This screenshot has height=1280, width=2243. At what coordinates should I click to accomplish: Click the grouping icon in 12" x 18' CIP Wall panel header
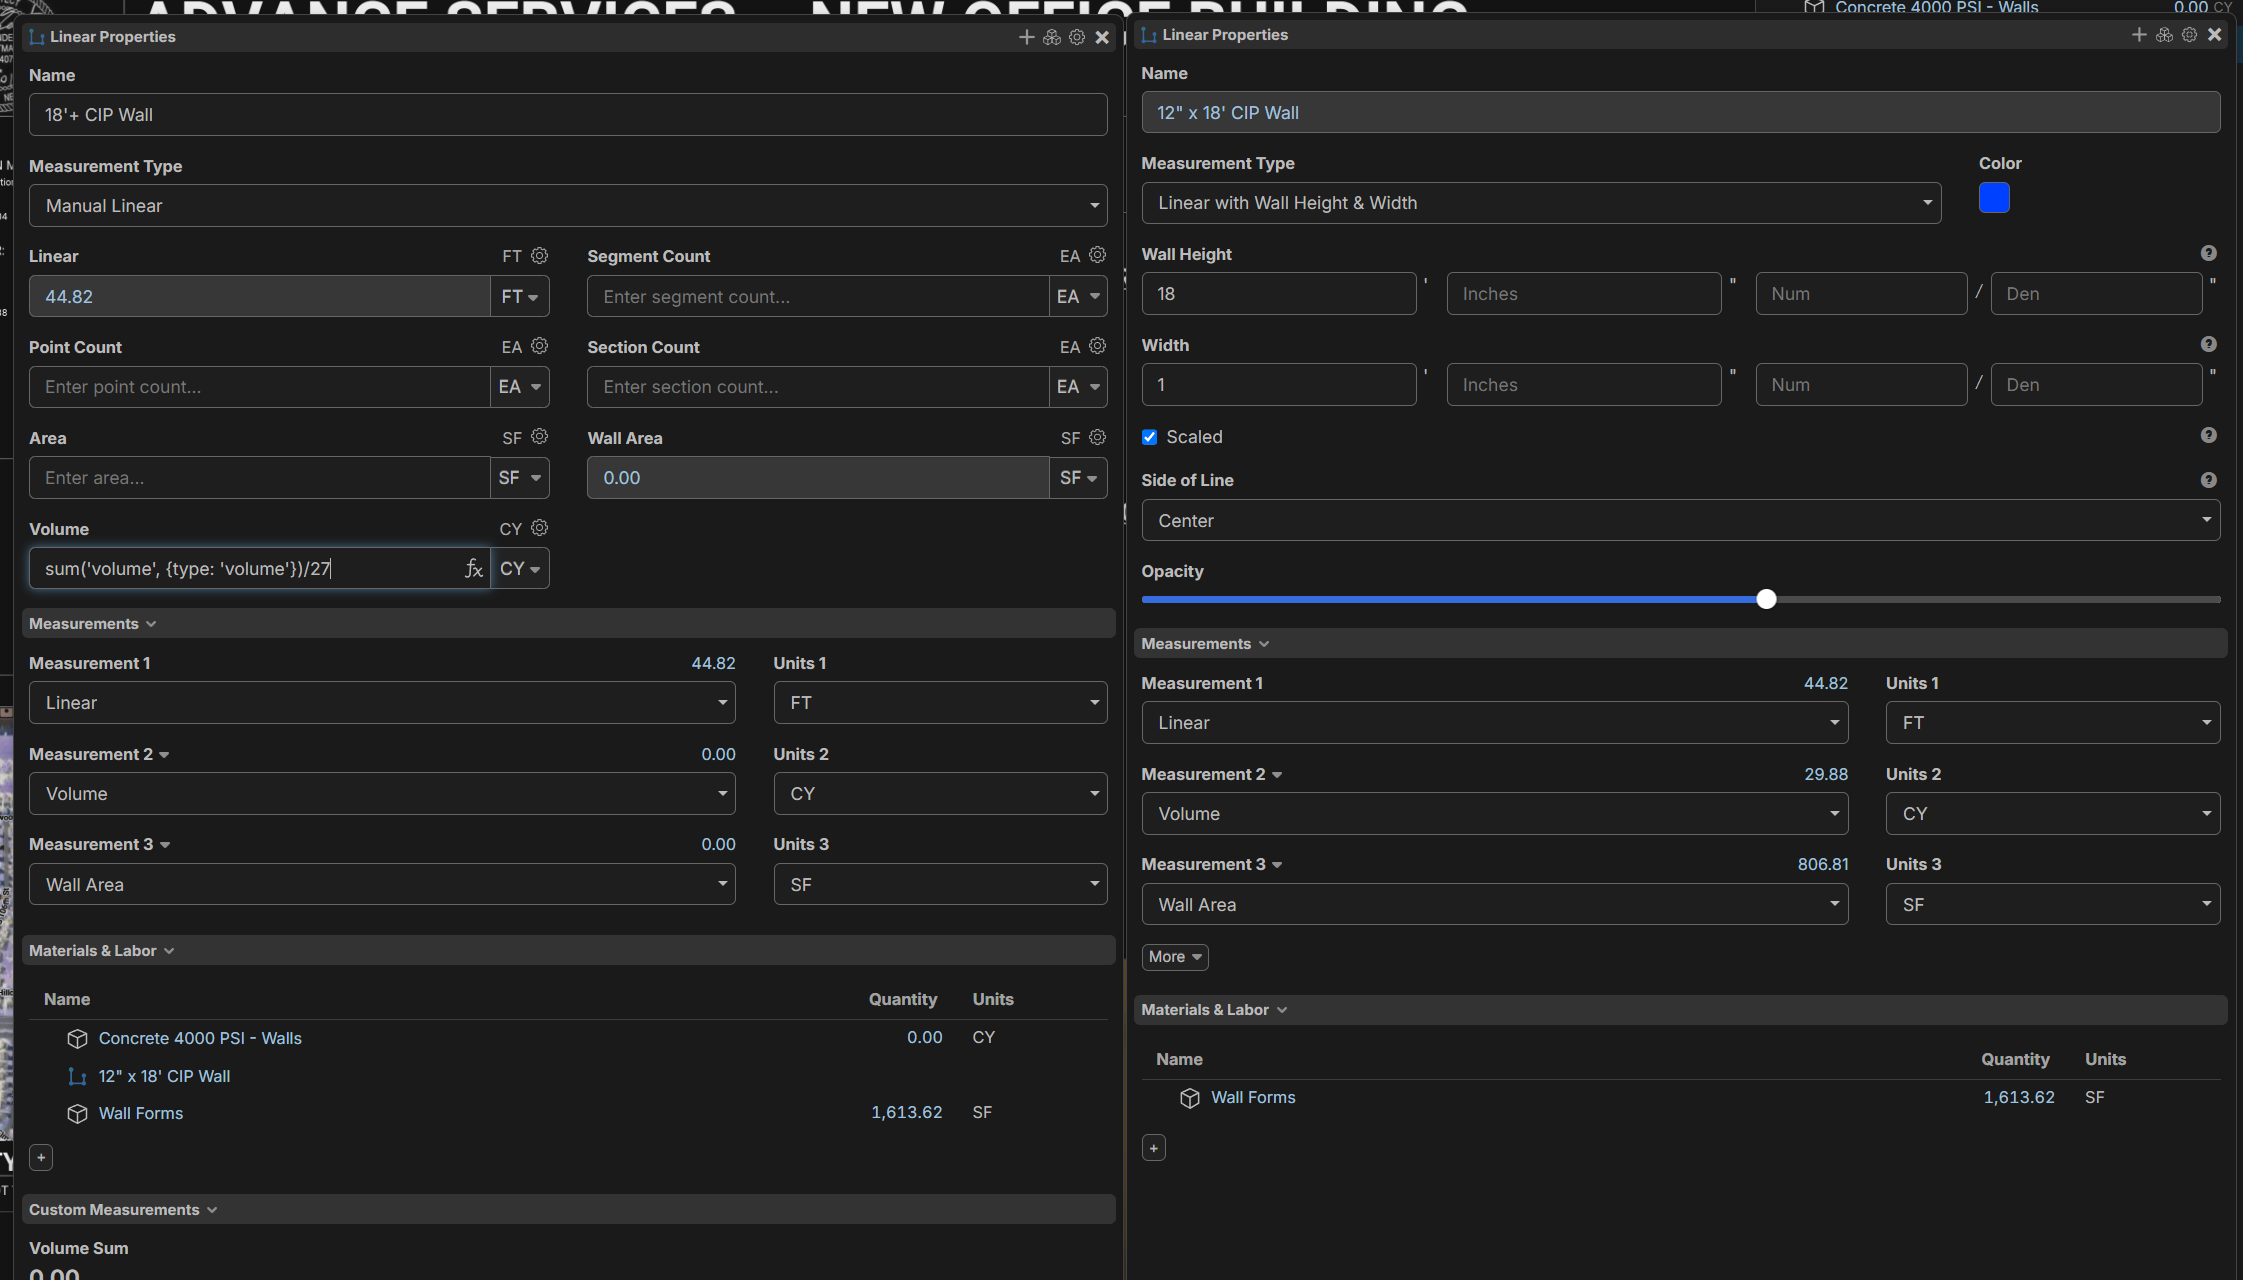[x=2164, y=35]
